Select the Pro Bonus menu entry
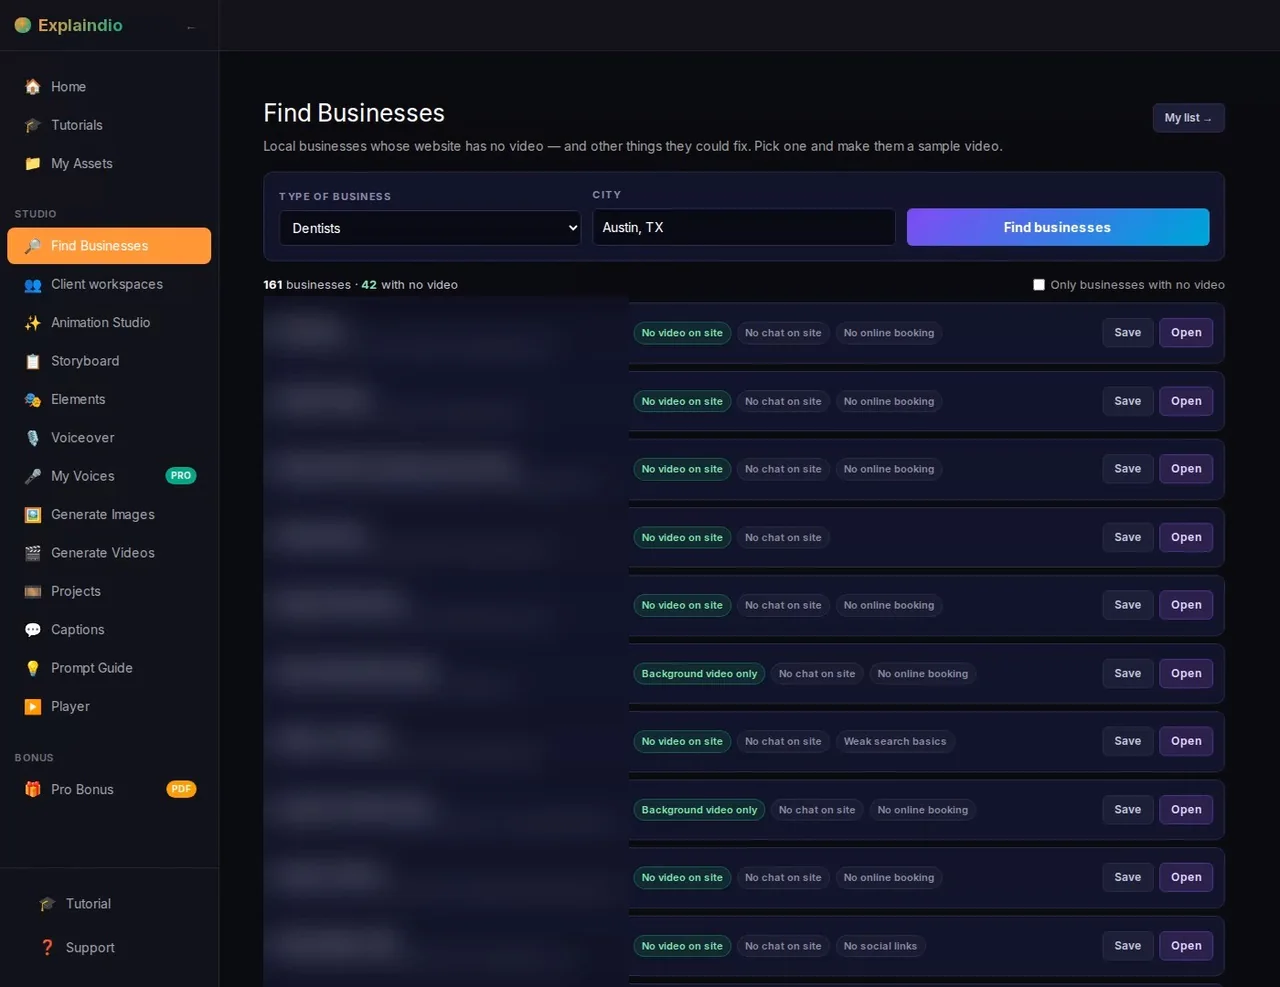Viewport: 1280px width, 987px height. [109, 789]
